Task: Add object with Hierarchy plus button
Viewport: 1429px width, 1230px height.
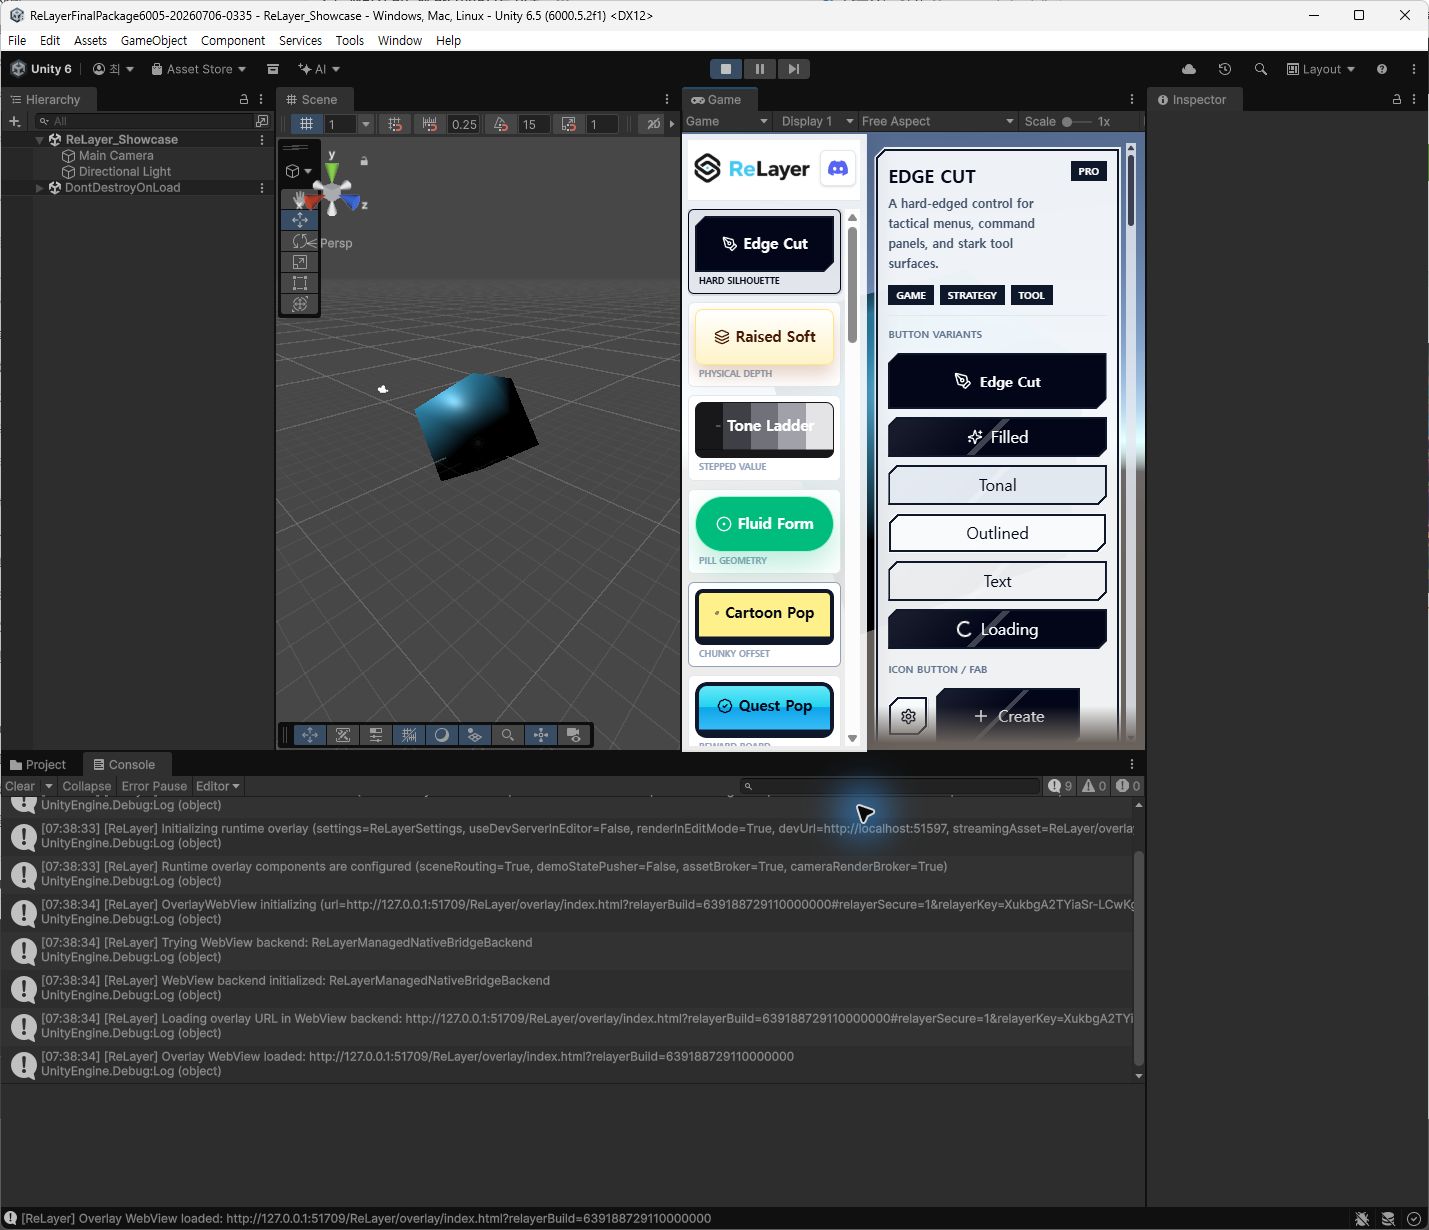Action: pyautogui.click(x=14, y=121)
